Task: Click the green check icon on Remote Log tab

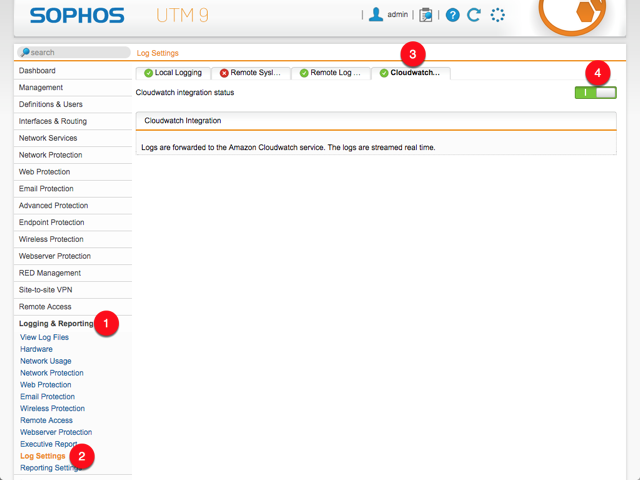Action: point(304,73)
